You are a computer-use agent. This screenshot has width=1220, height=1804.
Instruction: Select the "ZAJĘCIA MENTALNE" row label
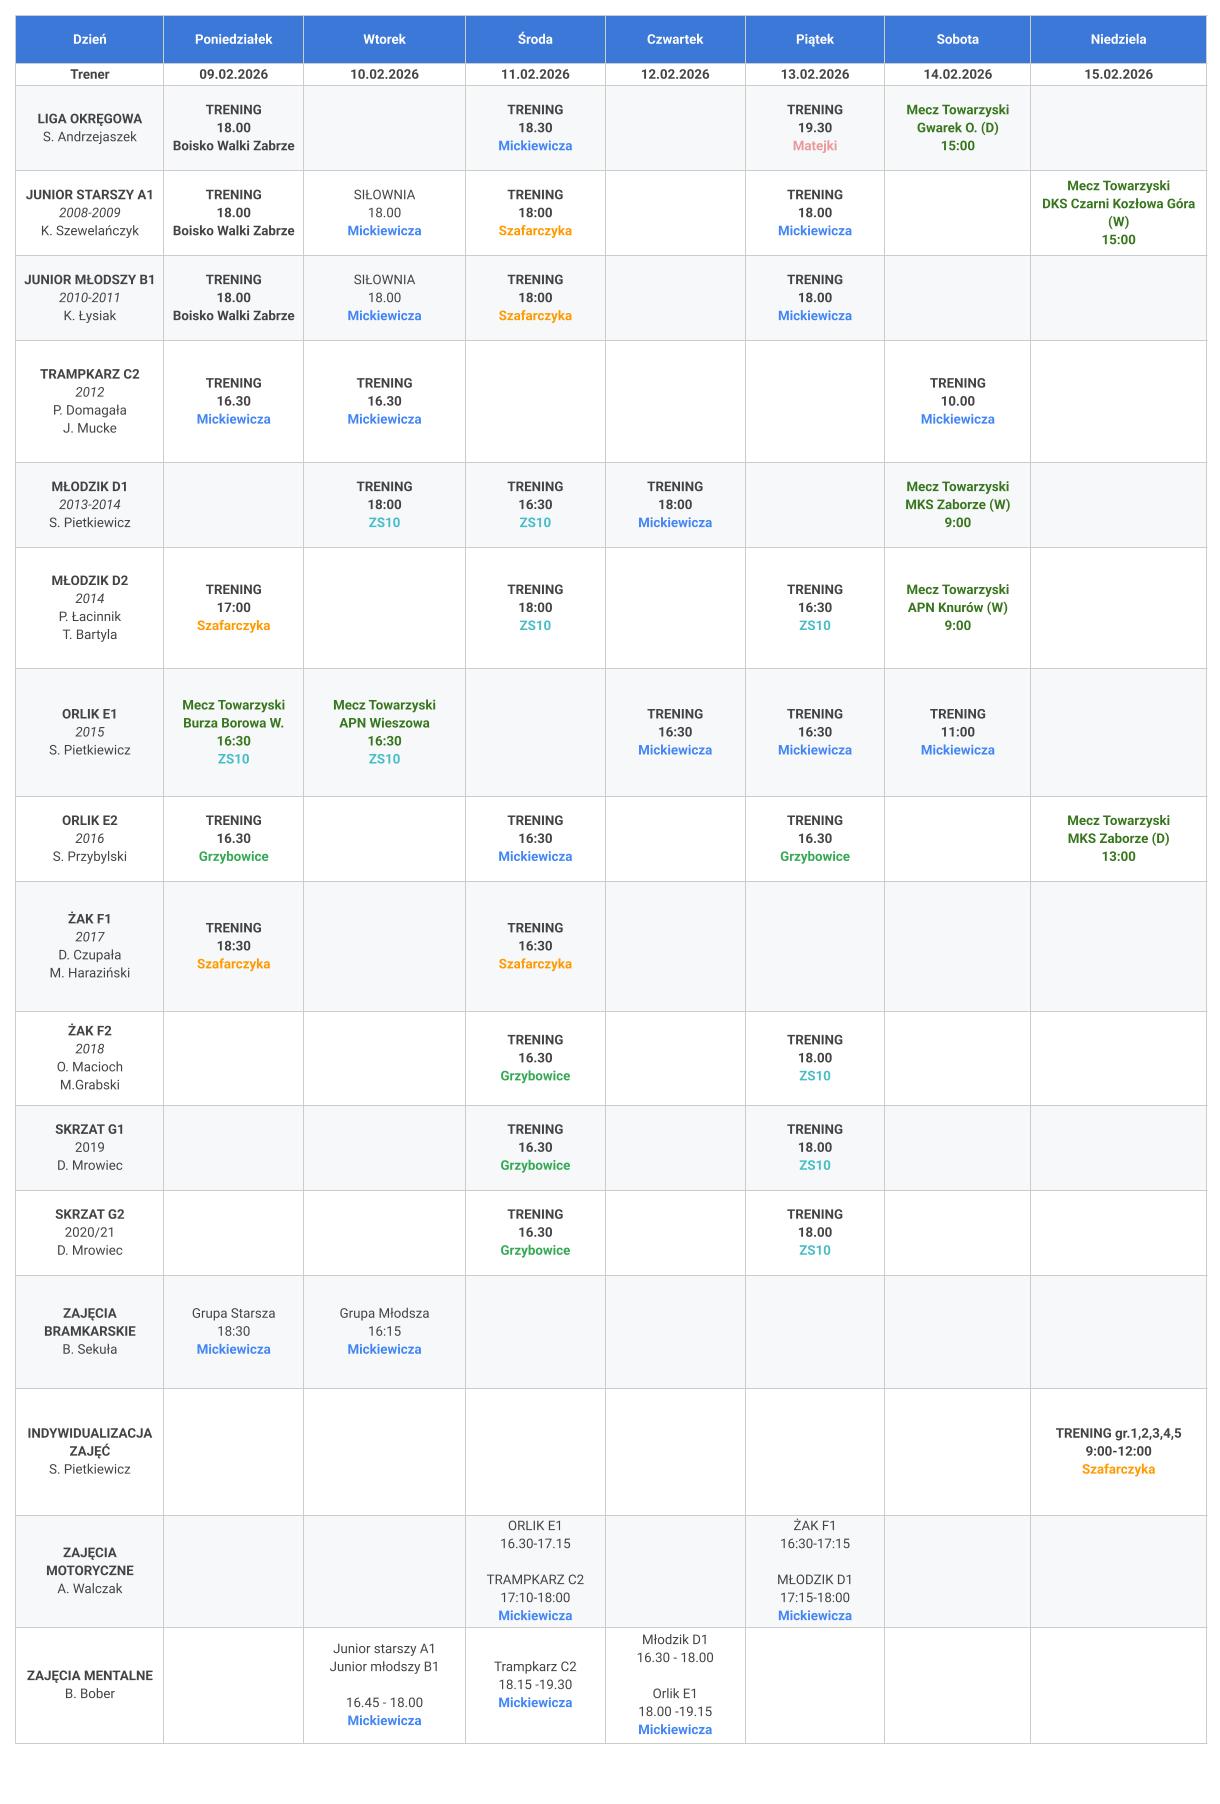point(90,1675)
